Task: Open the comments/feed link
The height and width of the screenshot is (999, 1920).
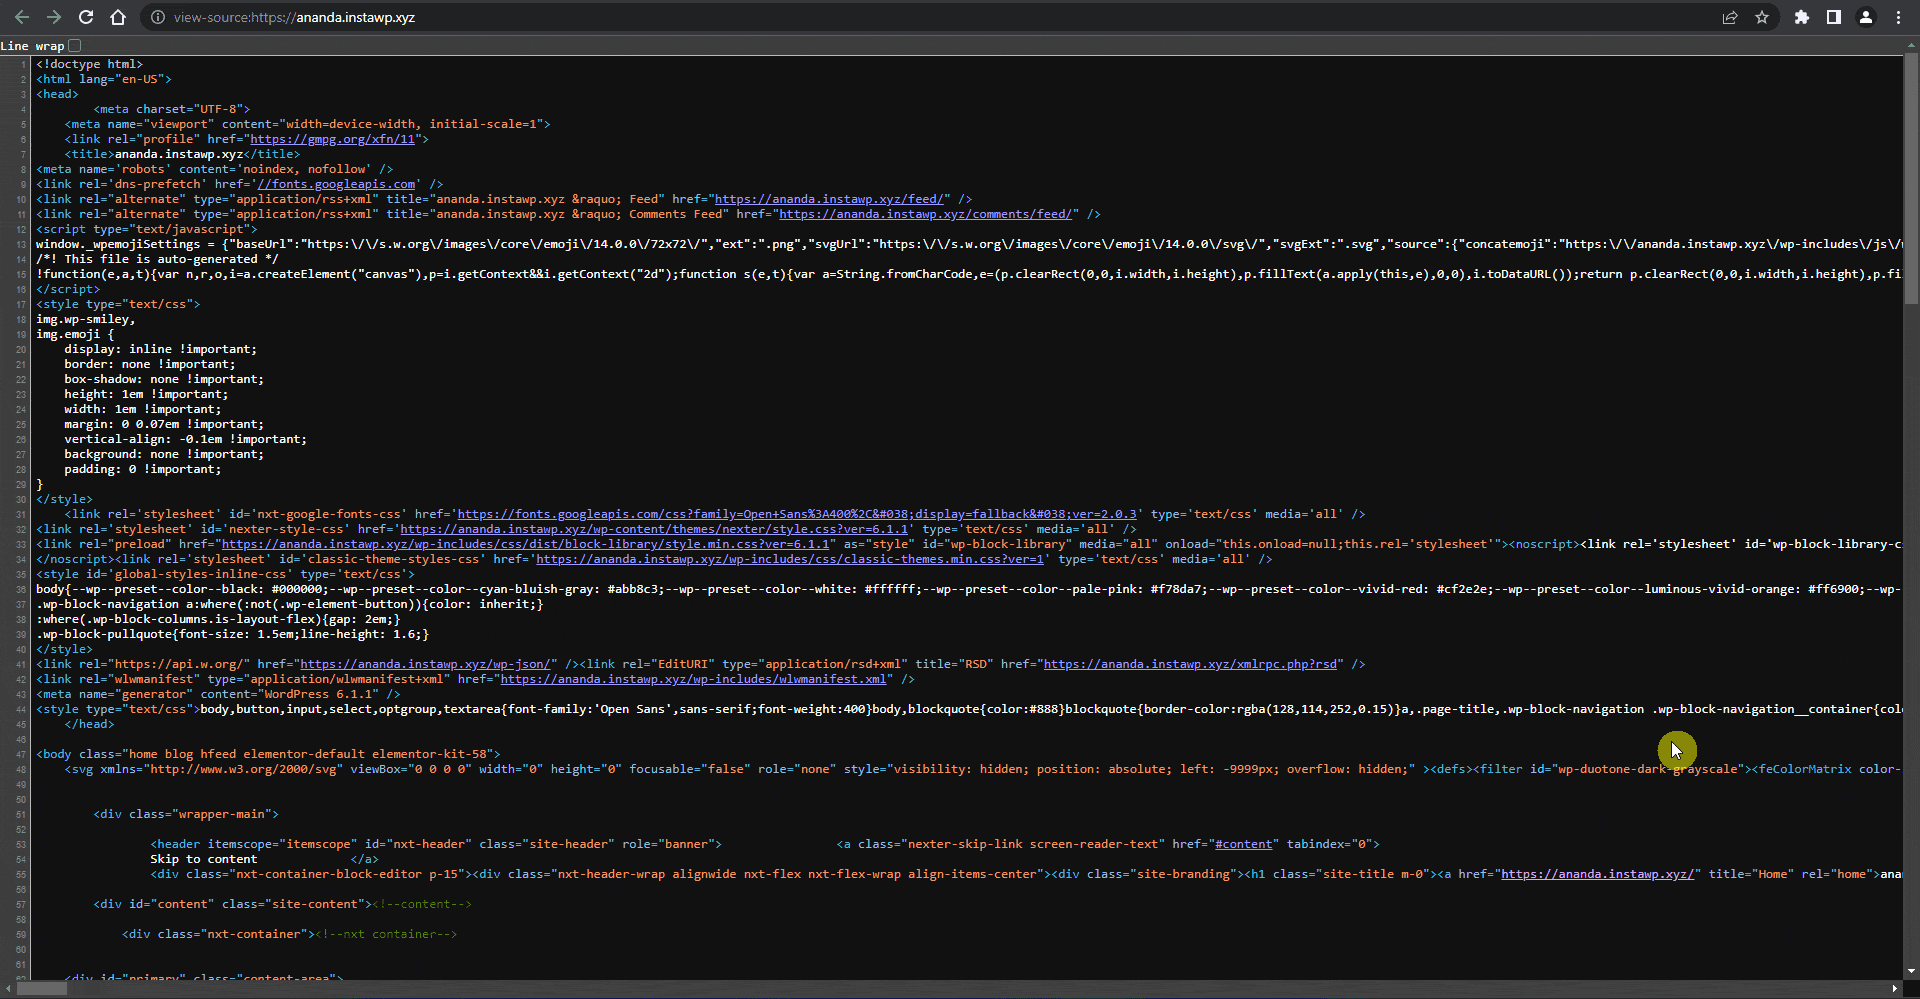Action: pos(925,214)
